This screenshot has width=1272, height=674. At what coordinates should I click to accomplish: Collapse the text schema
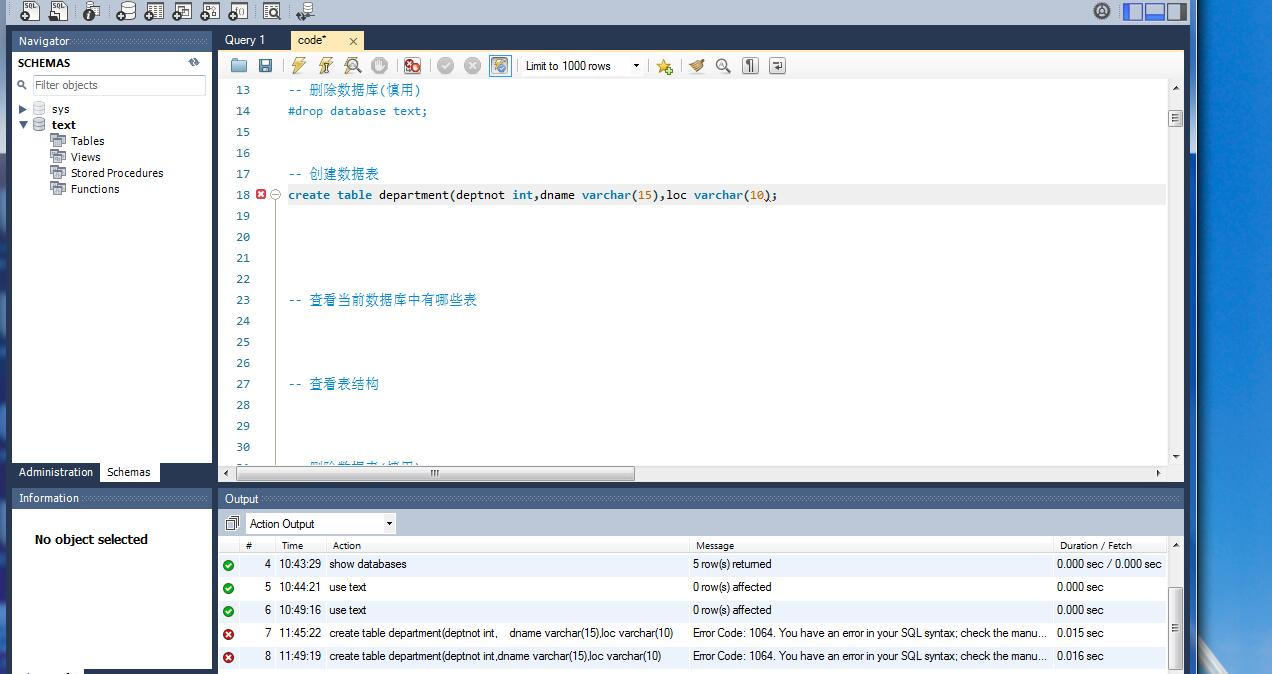click(23, 125)
